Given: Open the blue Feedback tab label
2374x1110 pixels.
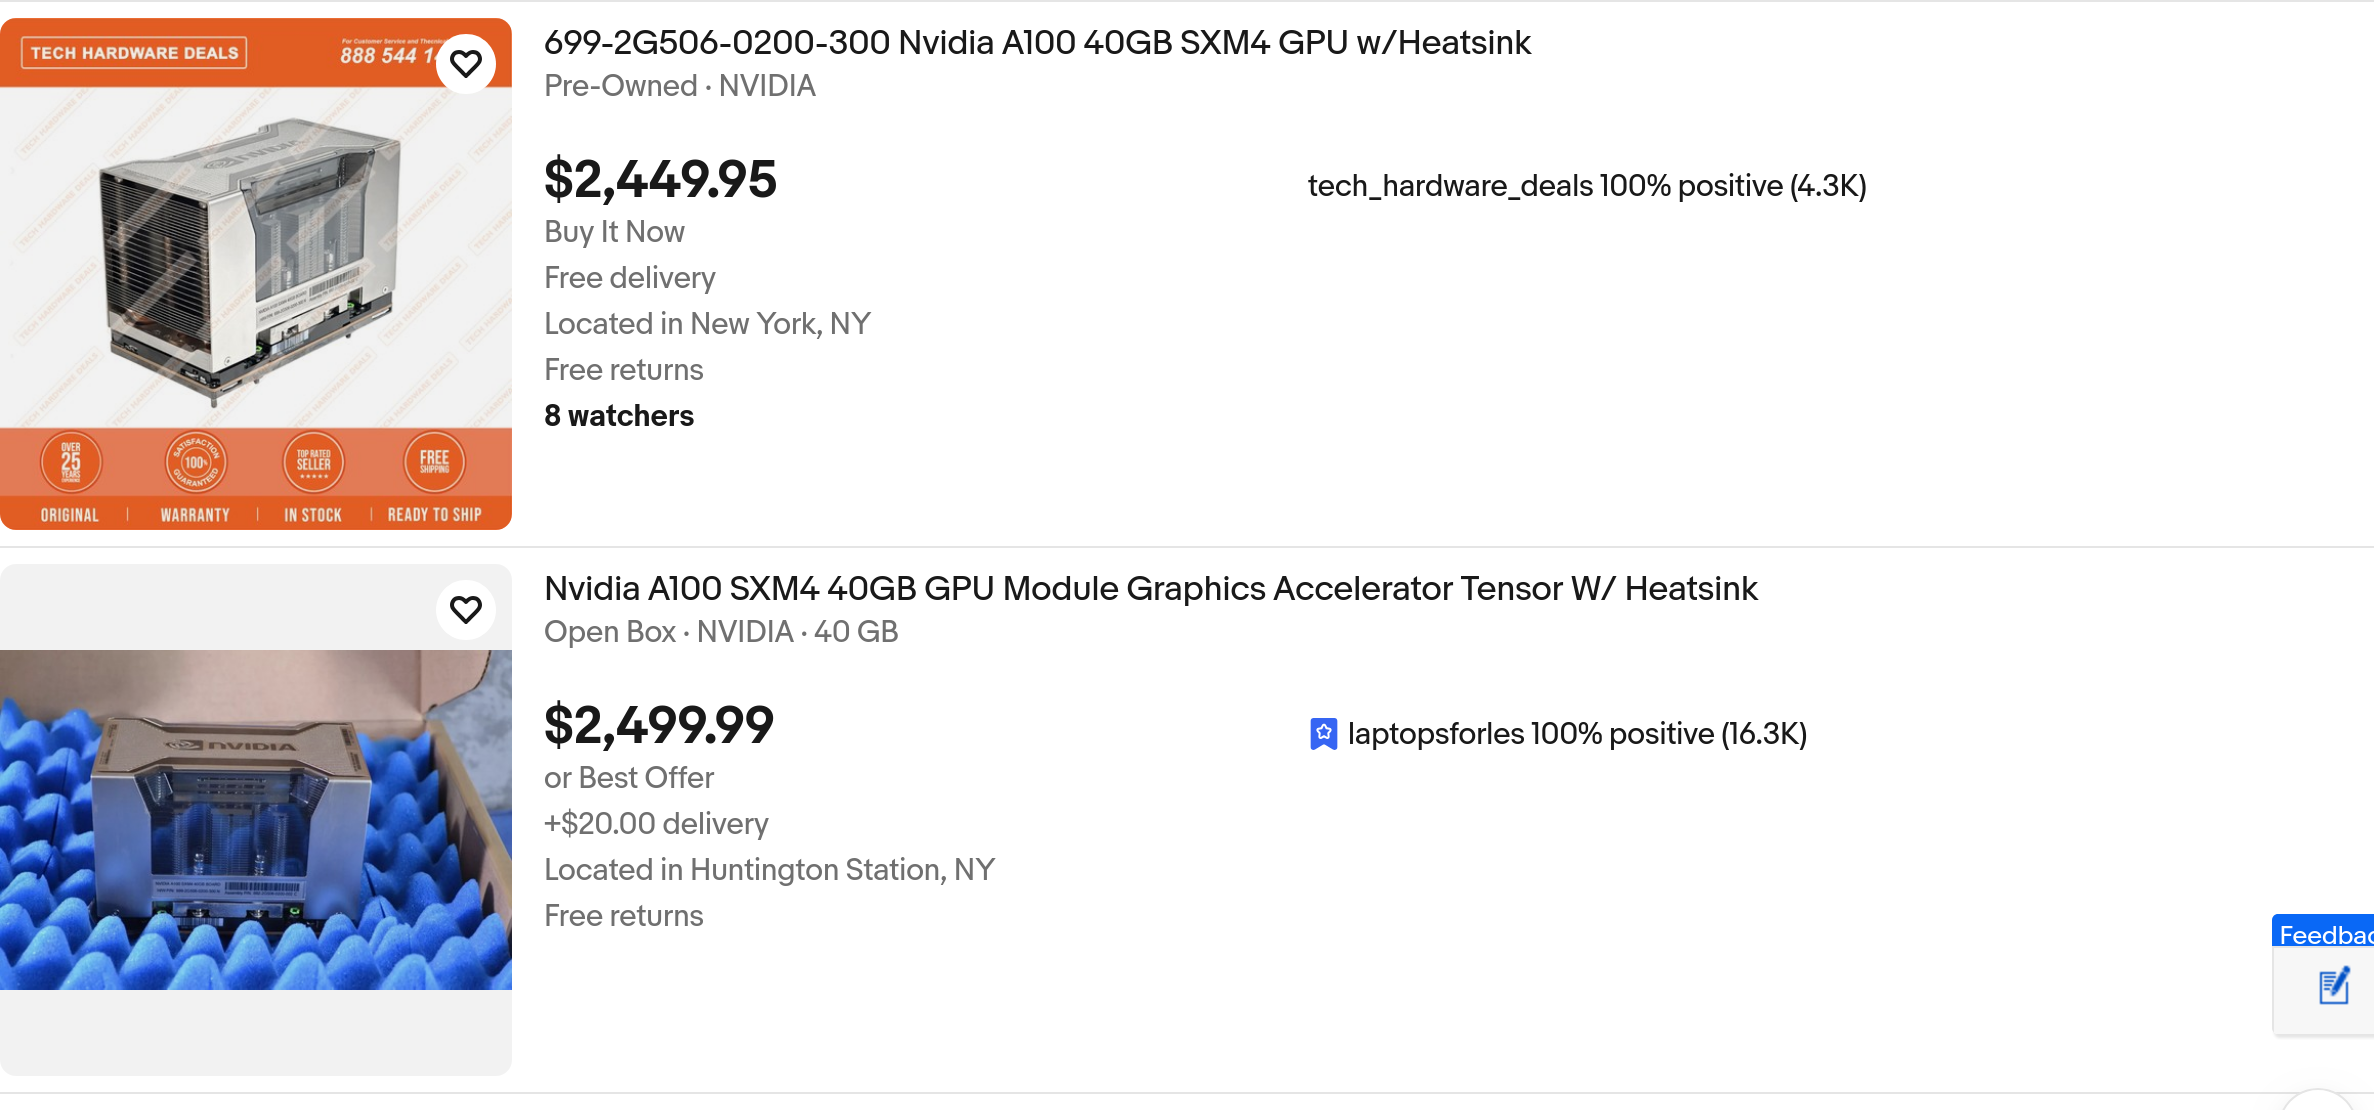Looking at the screenshot, I should pos(2324,934).
